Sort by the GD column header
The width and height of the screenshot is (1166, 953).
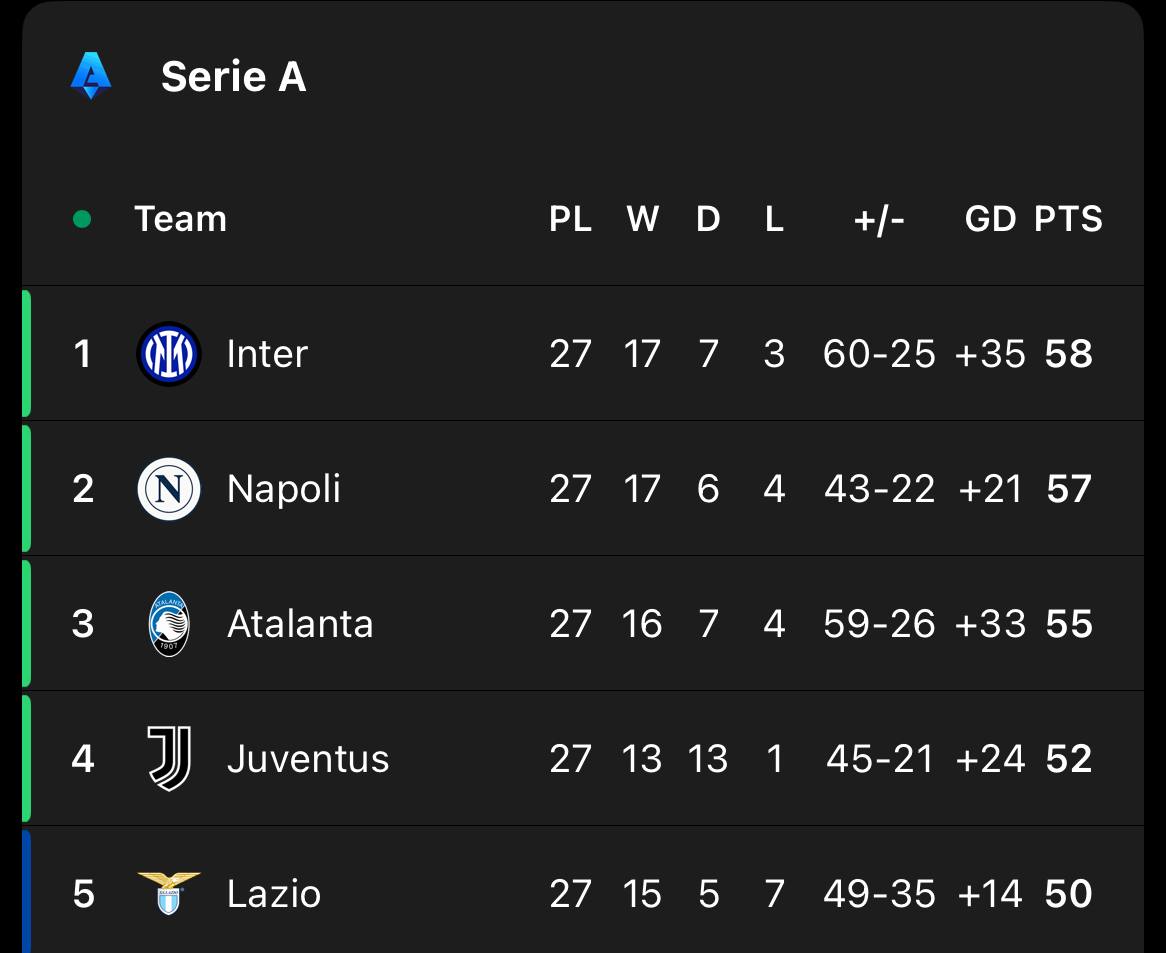pos(991,219)
